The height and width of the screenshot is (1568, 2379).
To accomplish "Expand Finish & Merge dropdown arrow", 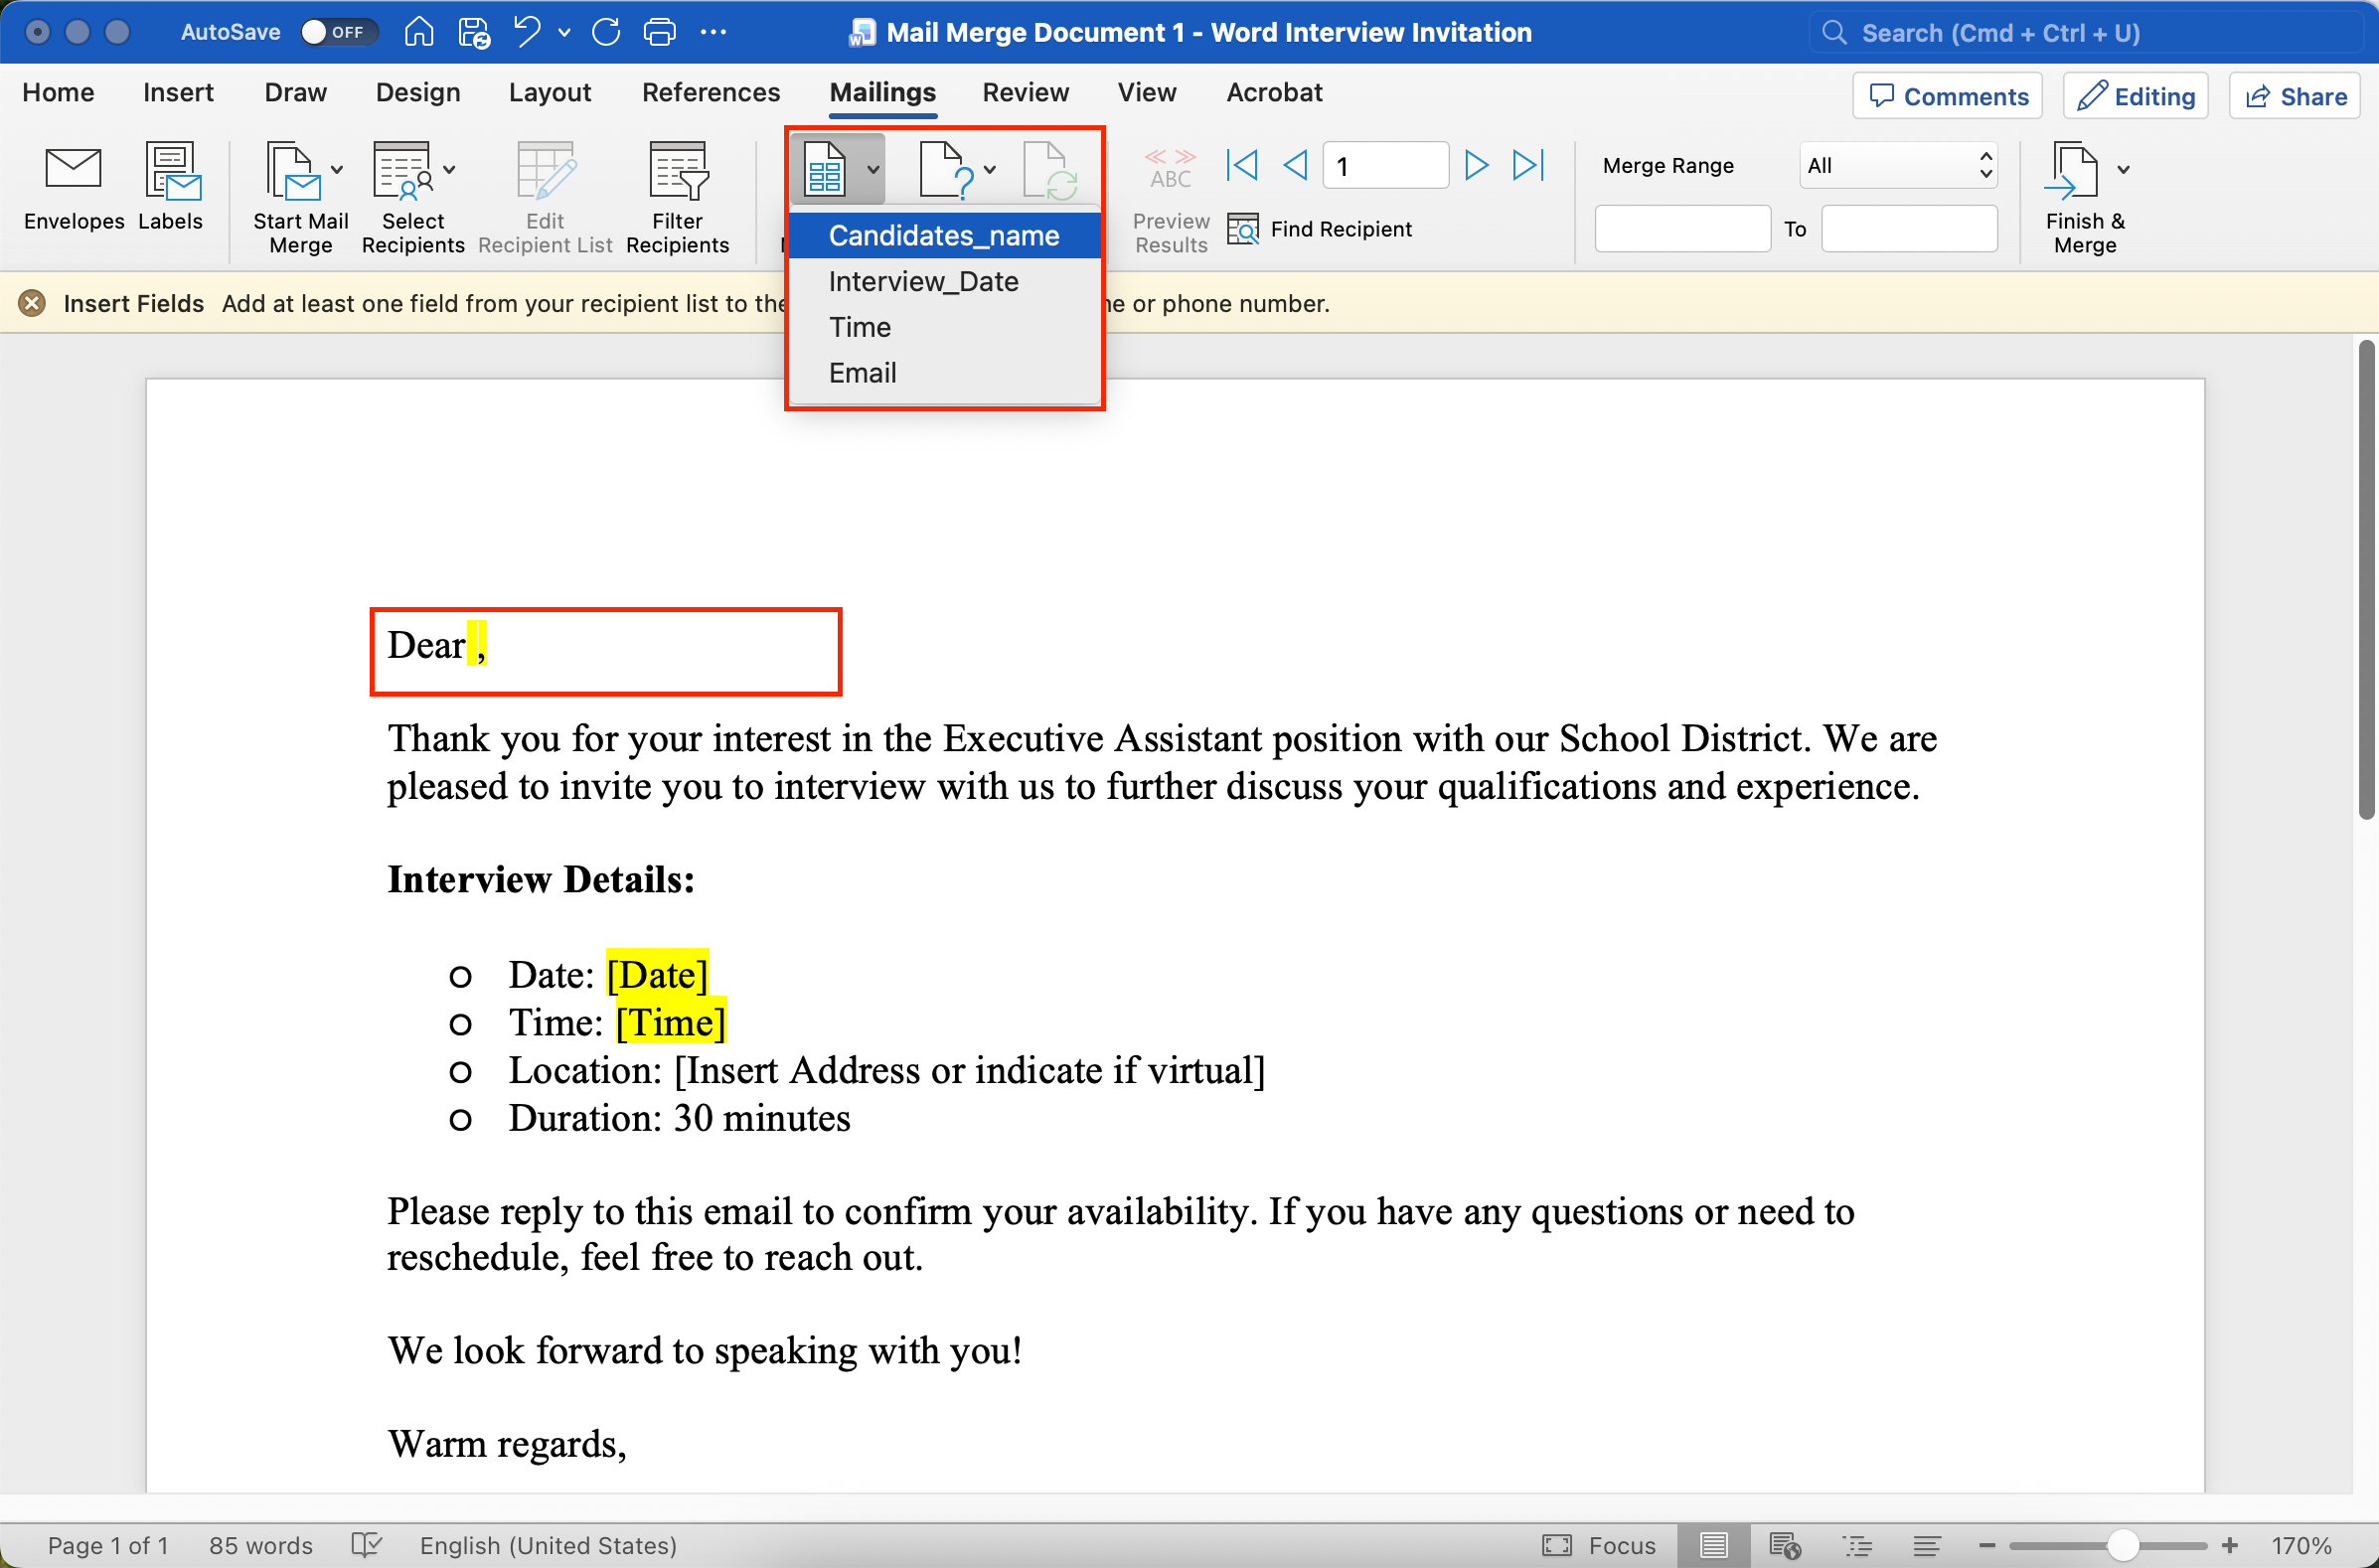I will point(2123,170).
